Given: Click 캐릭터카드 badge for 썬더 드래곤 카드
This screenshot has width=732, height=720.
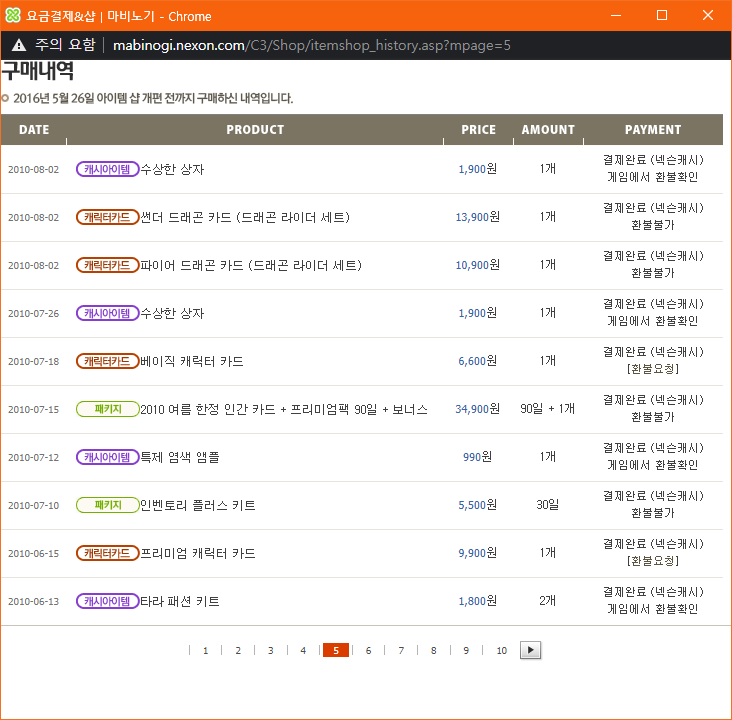Looking at the screenshot, I should click(107, 217).
